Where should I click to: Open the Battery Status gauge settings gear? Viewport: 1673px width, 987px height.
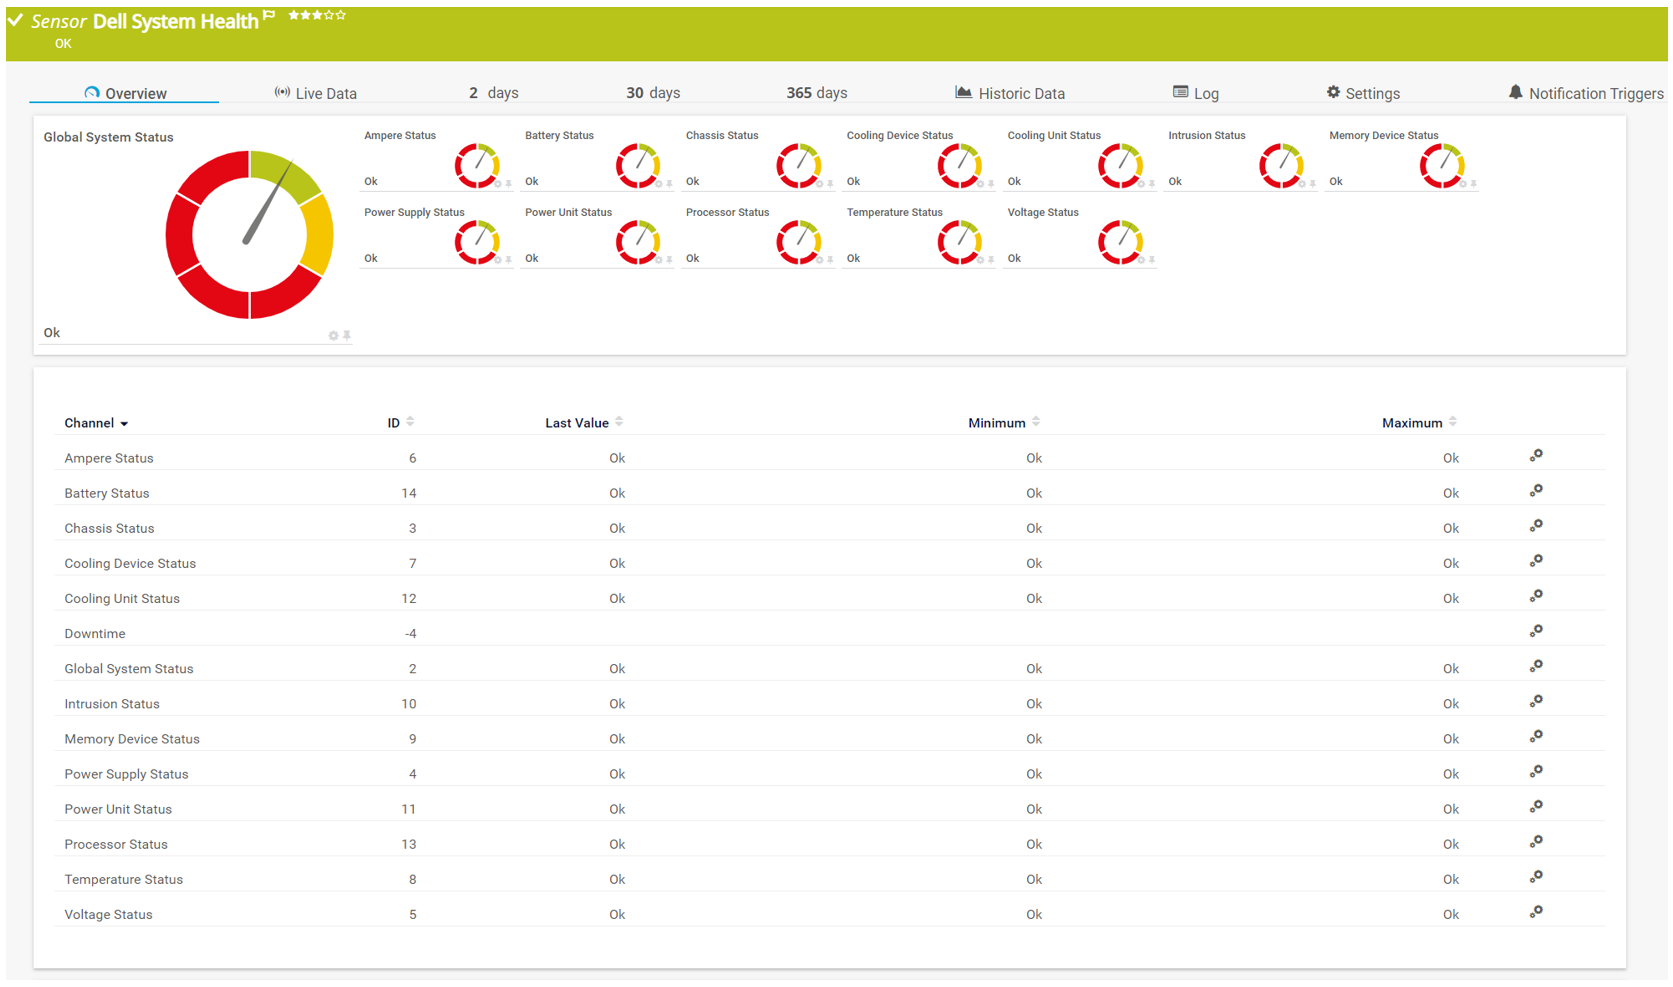[x=659, y=184]
